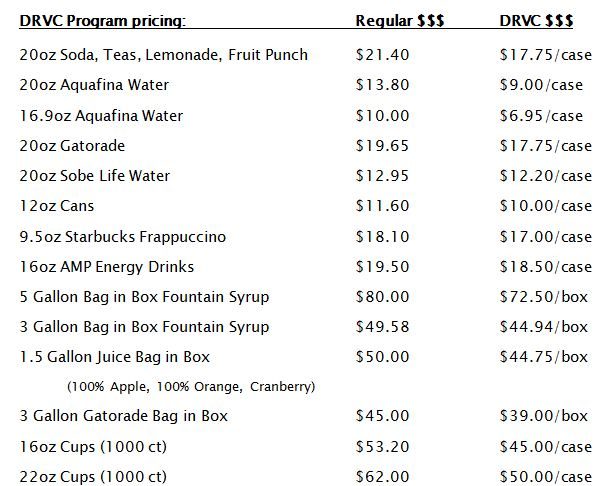Click the '20oz Aquafina Water' item
This screenshot has width=613, height=486.
pyautogui.click(x=94, y=85)
